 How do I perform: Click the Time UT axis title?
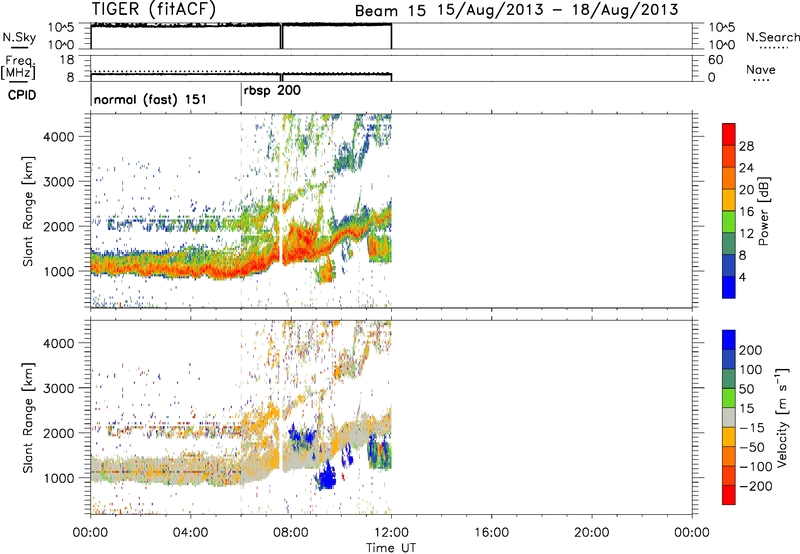(391, 548)
